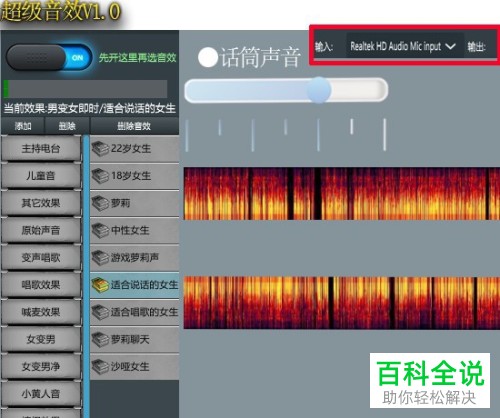Open the 小黄人音 category
Image resolution: width=500 pixels, height=418 pixels.
coord(41,394)
